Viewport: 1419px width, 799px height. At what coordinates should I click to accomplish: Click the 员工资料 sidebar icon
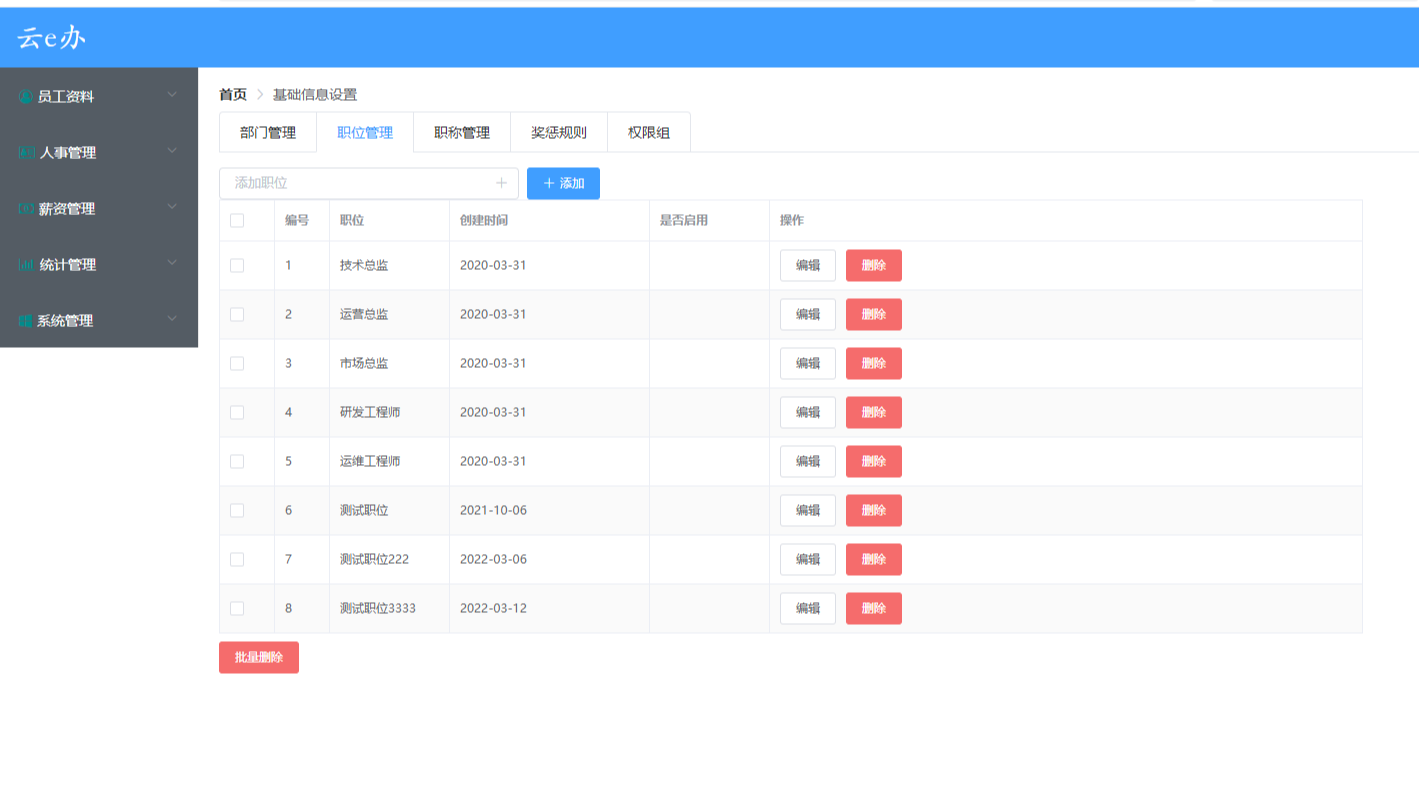24,96
